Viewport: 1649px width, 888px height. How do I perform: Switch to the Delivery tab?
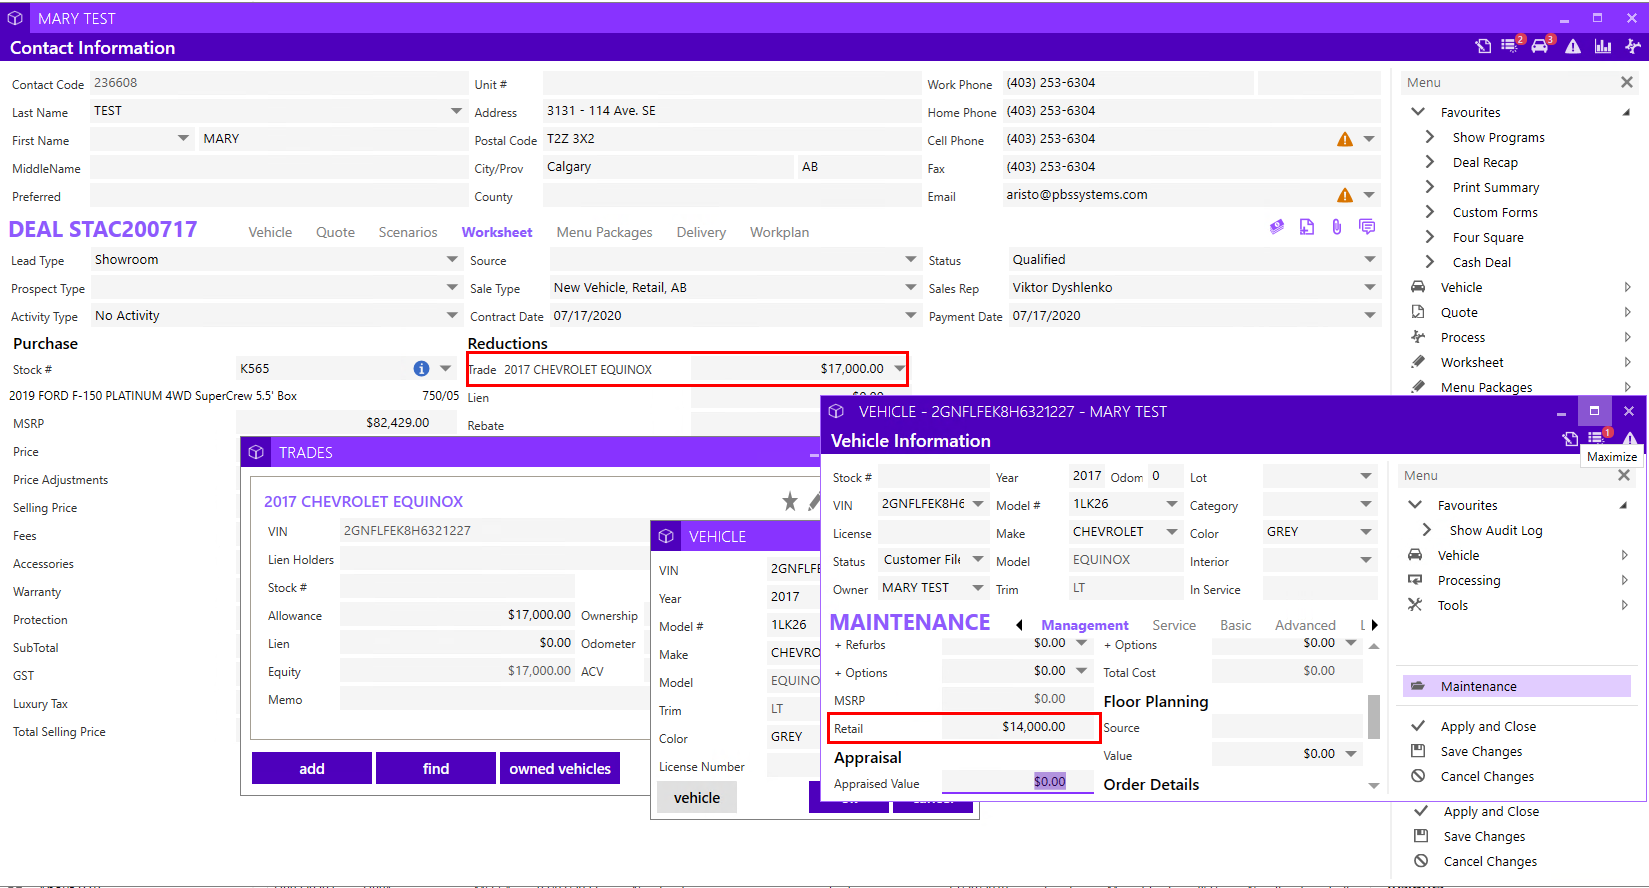pos(701,232)
